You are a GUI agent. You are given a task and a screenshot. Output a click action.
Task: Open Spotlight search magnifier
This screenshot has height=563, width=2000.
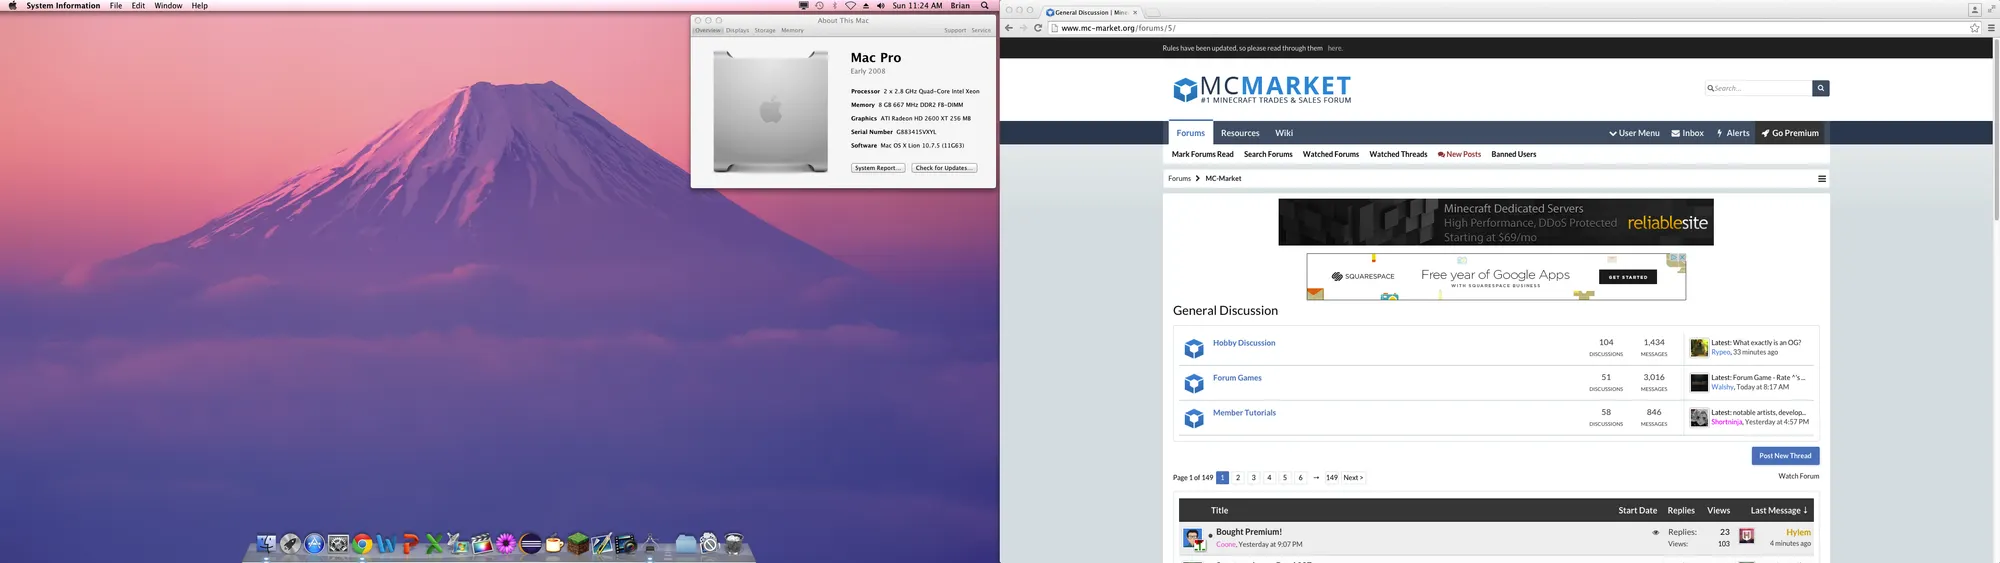[x=985, y=5]
